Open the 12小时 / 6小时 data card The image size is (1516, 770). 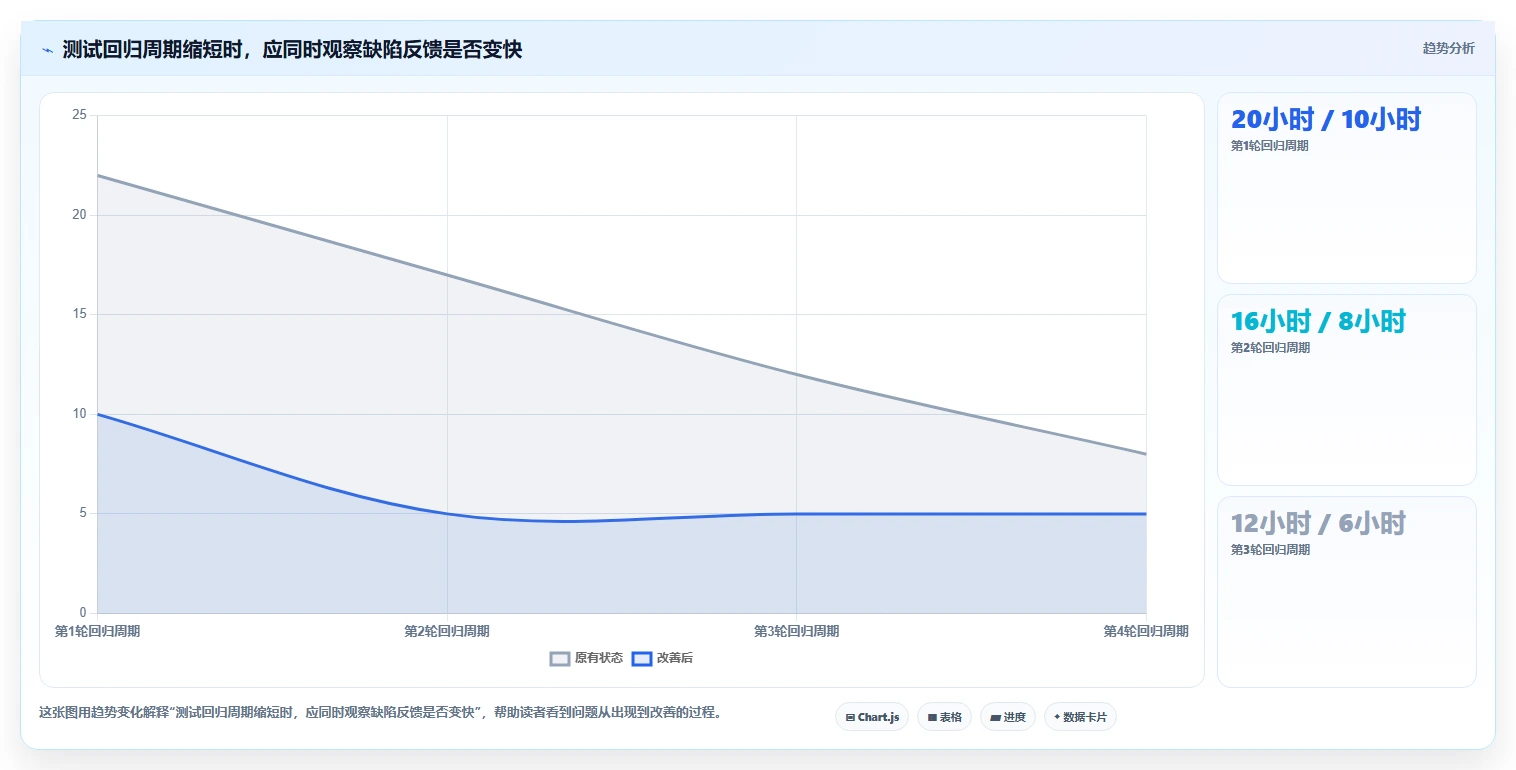[1346, 592]
